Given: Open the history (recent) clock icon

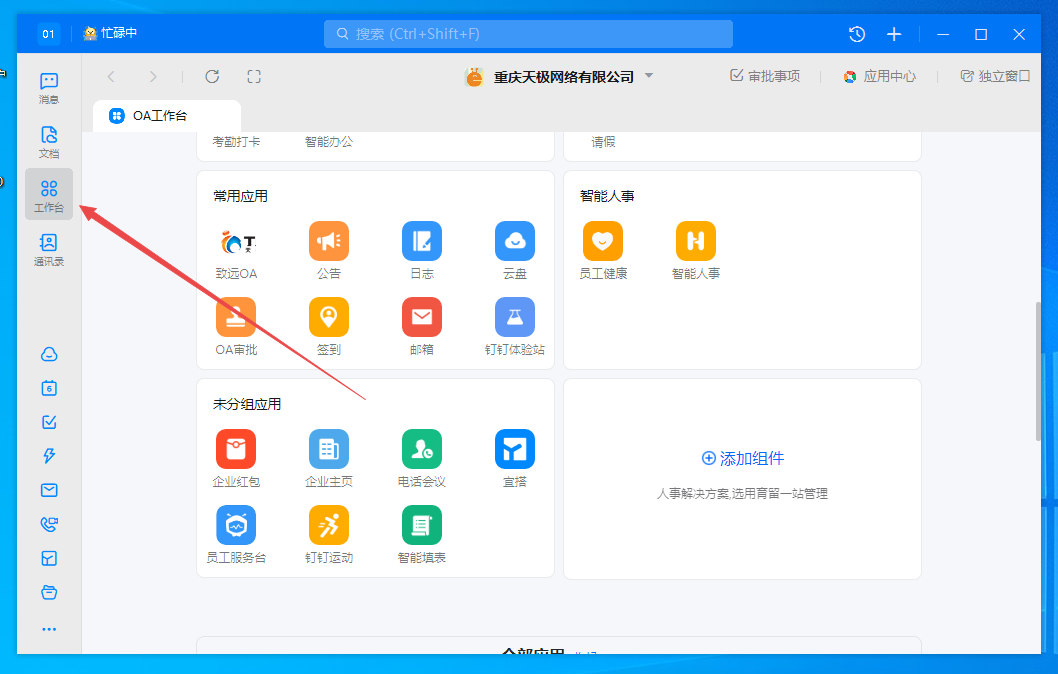Looking at the screenshot, I should (x=856, y=33).
